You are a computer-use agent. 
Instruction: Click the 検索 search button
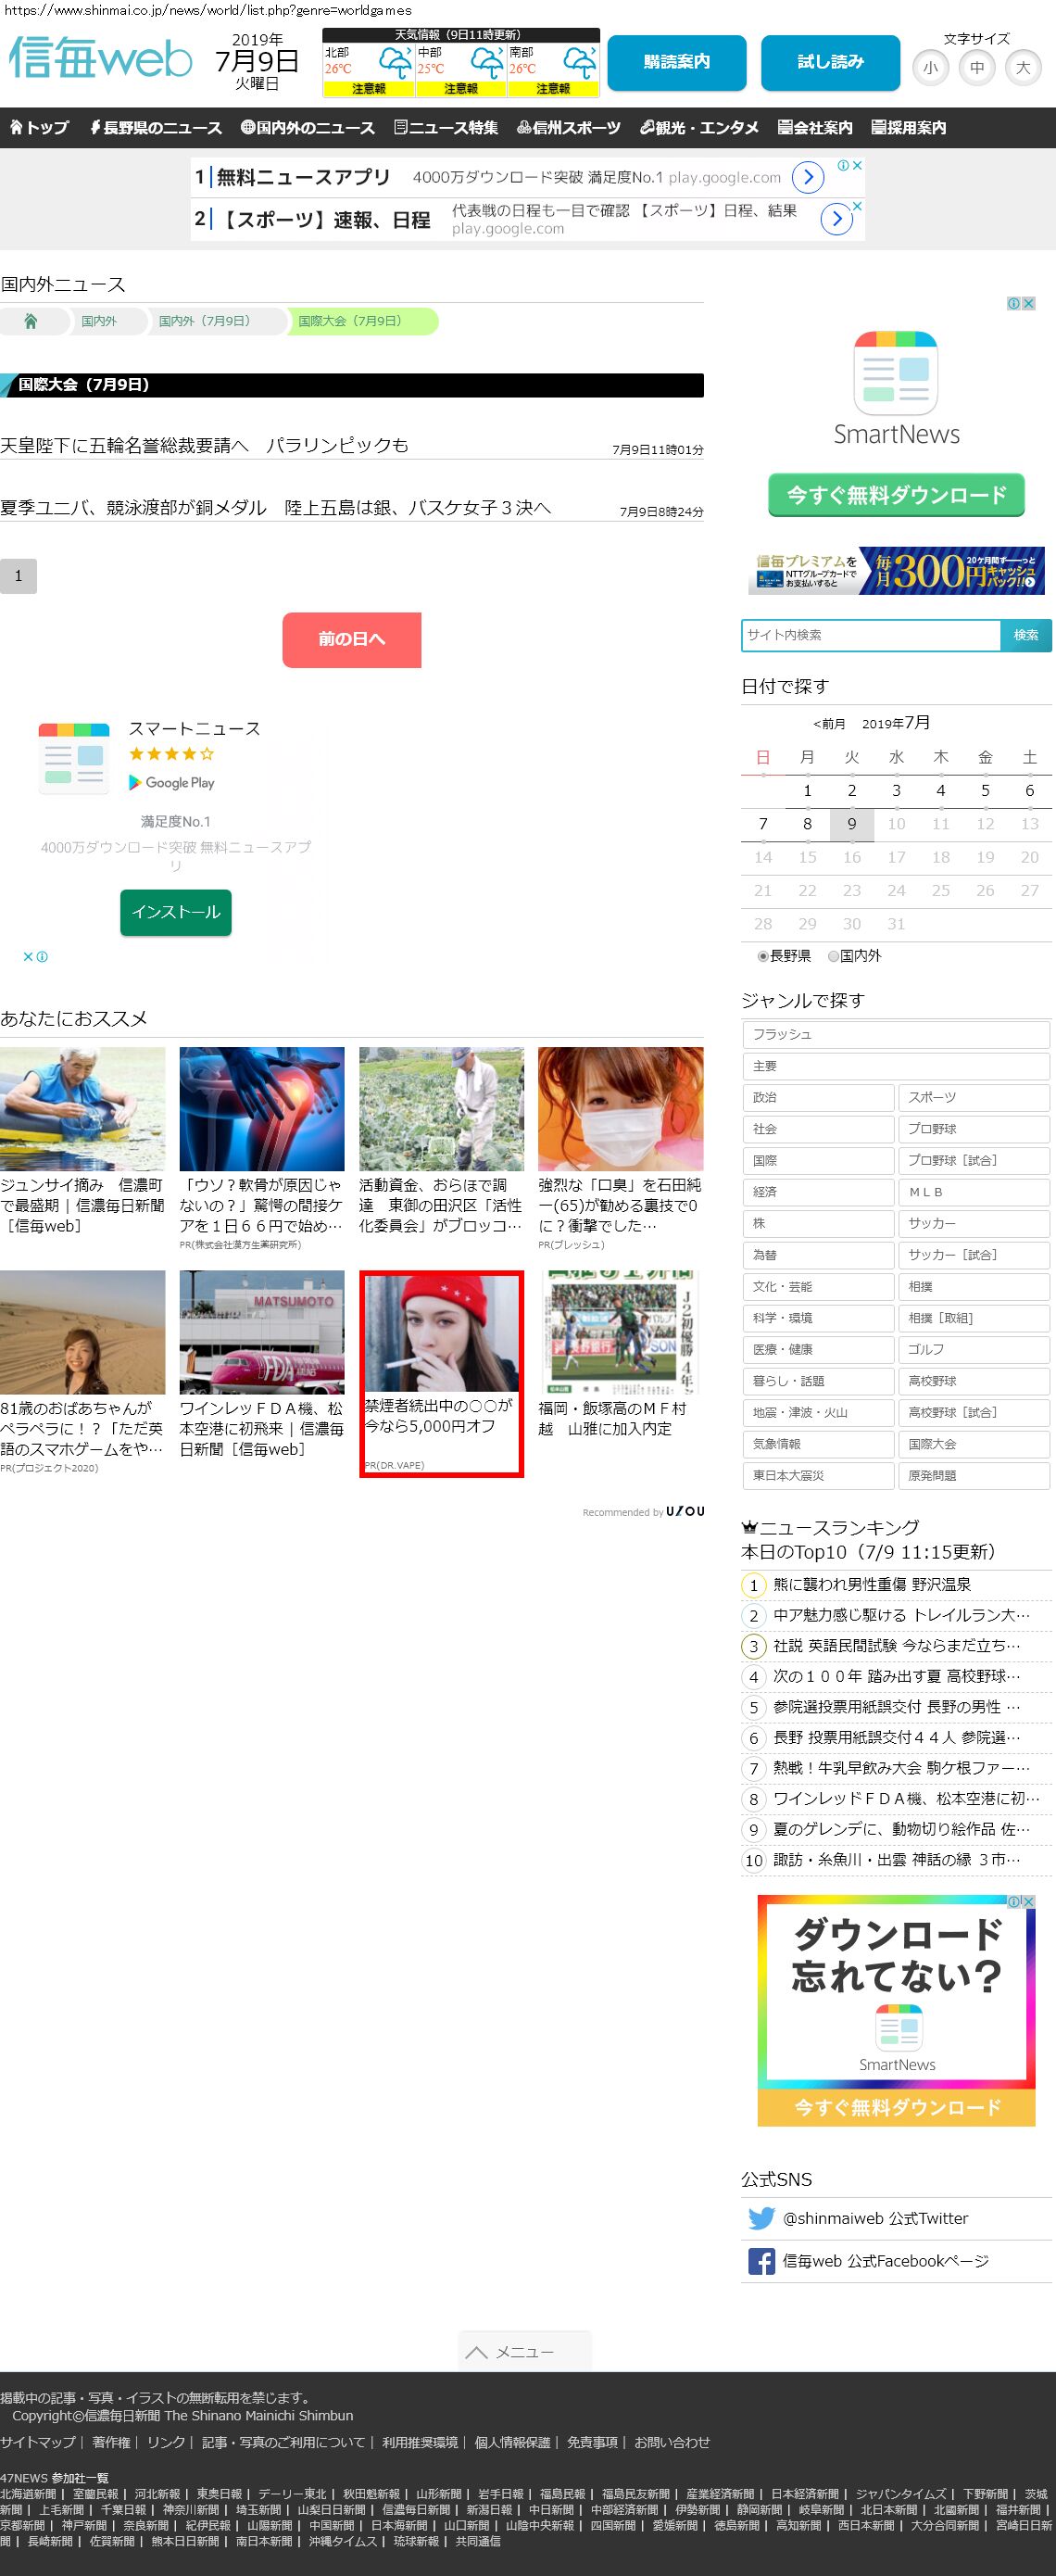tap(1026, 635)
